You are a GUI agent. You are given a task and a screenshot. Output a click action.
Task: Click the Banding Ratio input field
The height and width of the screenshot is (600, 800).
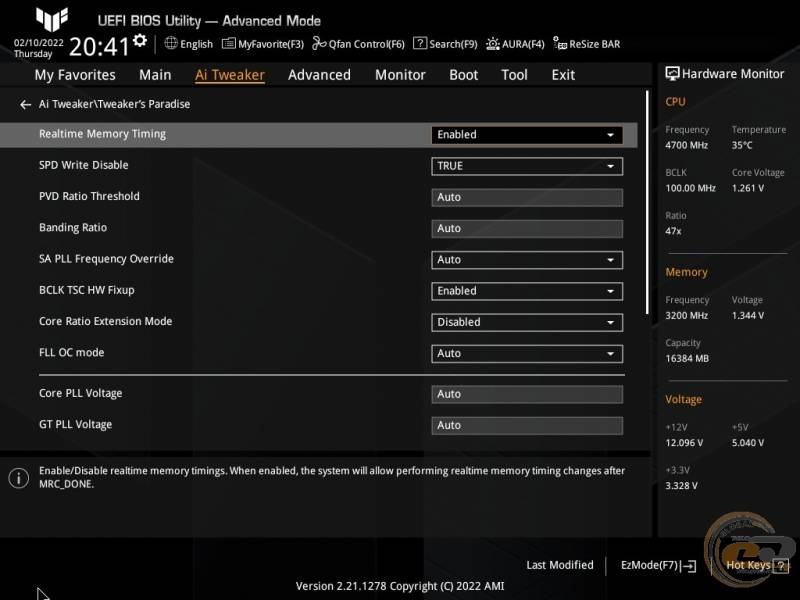[527, 229]
